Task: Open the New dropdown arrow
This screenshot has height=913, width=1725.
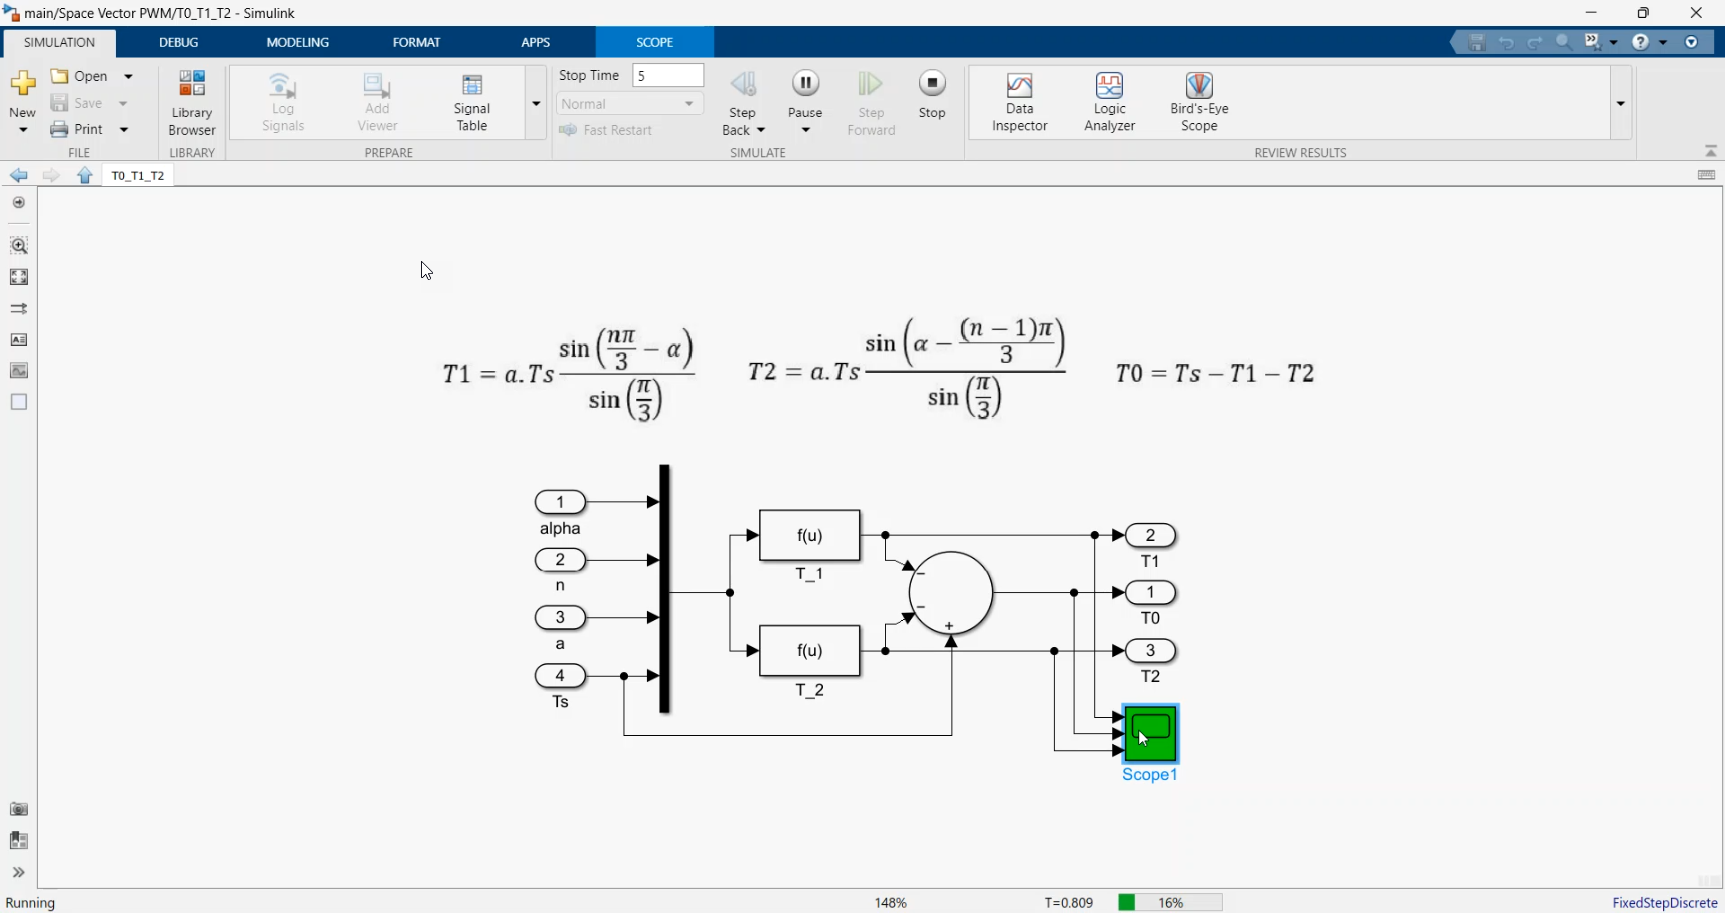Action: [22, 130]
